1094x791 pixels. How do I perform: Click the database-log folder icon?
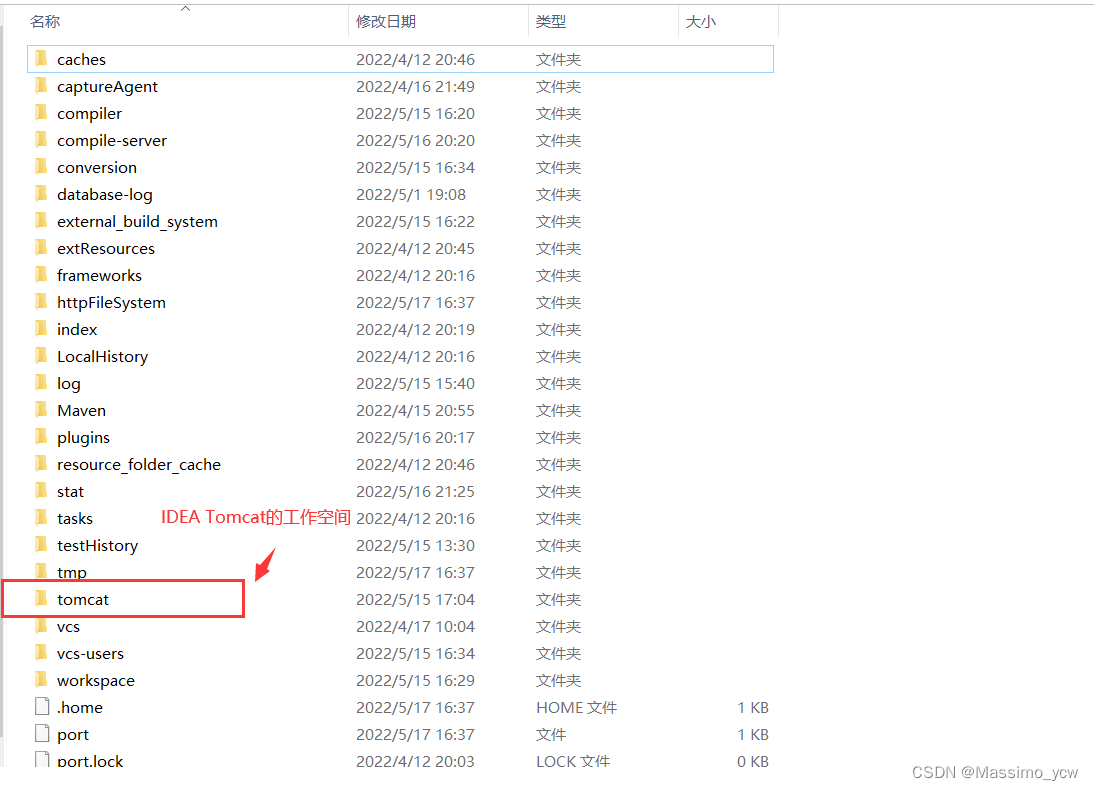42,194
